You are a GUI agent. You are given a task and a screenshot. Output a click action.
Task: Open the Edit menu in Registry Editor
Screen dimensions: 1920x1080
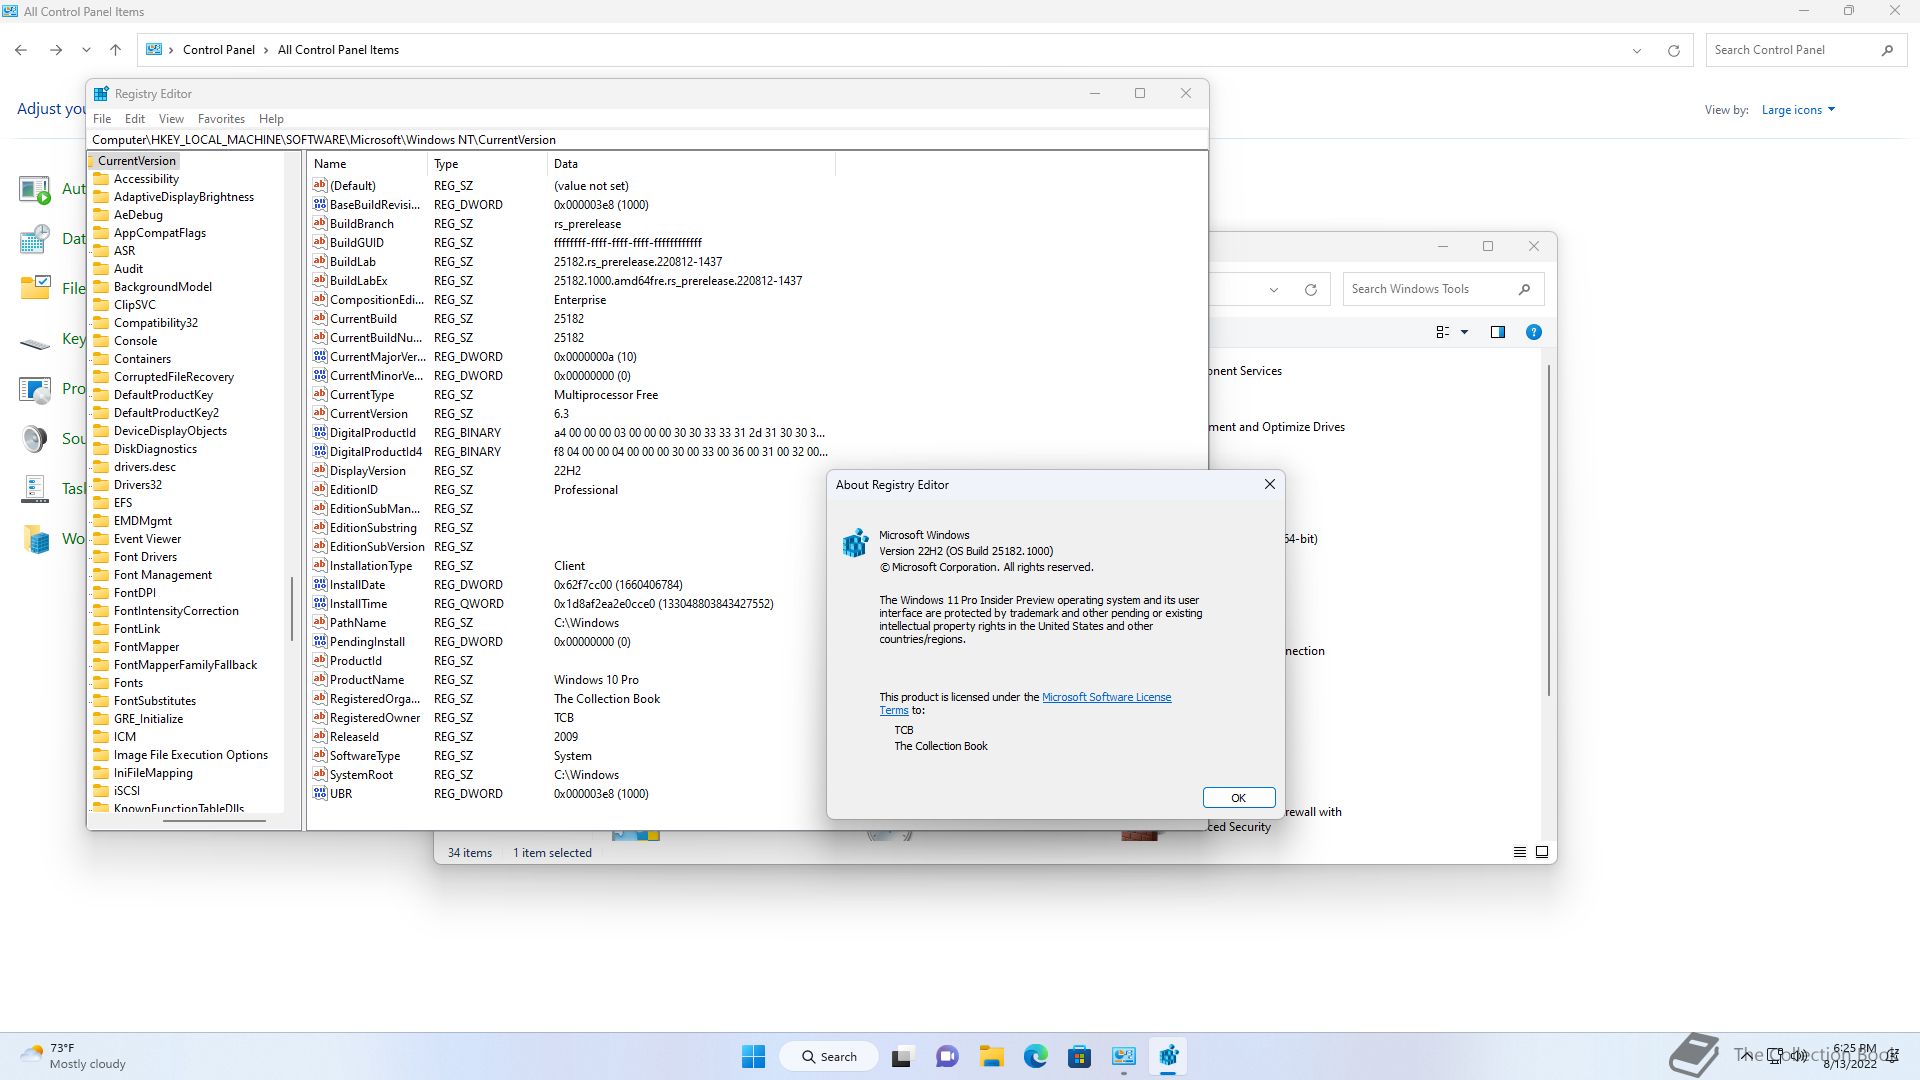(x=135, y=118)
